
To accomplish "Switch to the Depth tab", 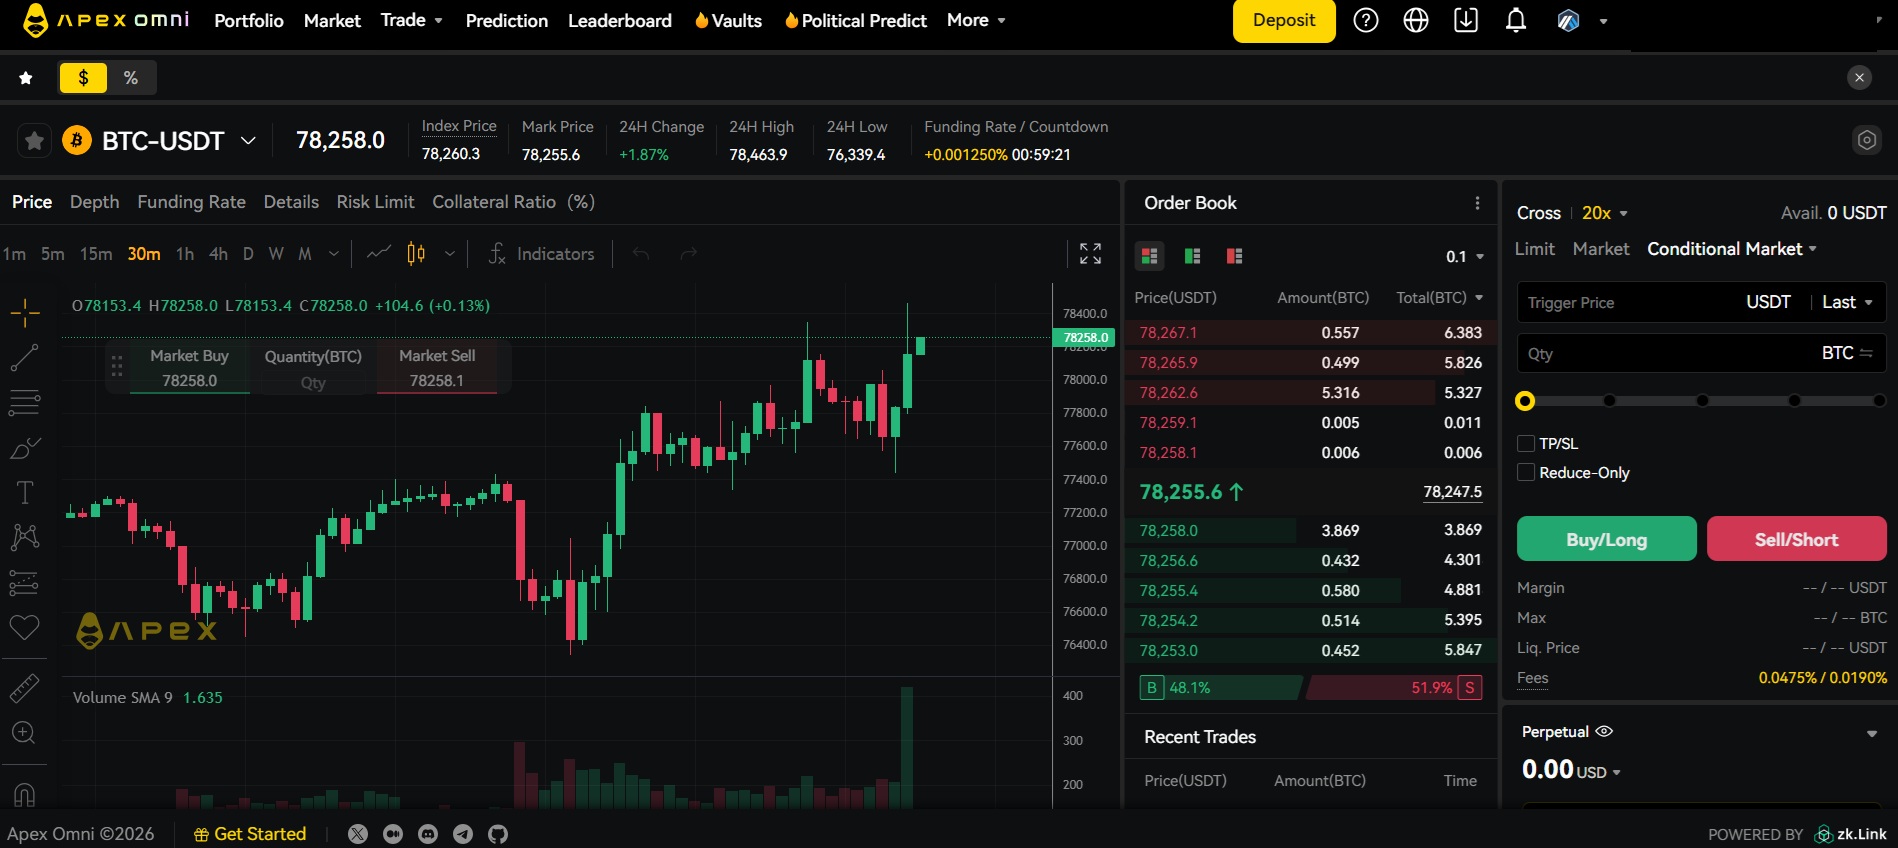I will coord(94,202).
